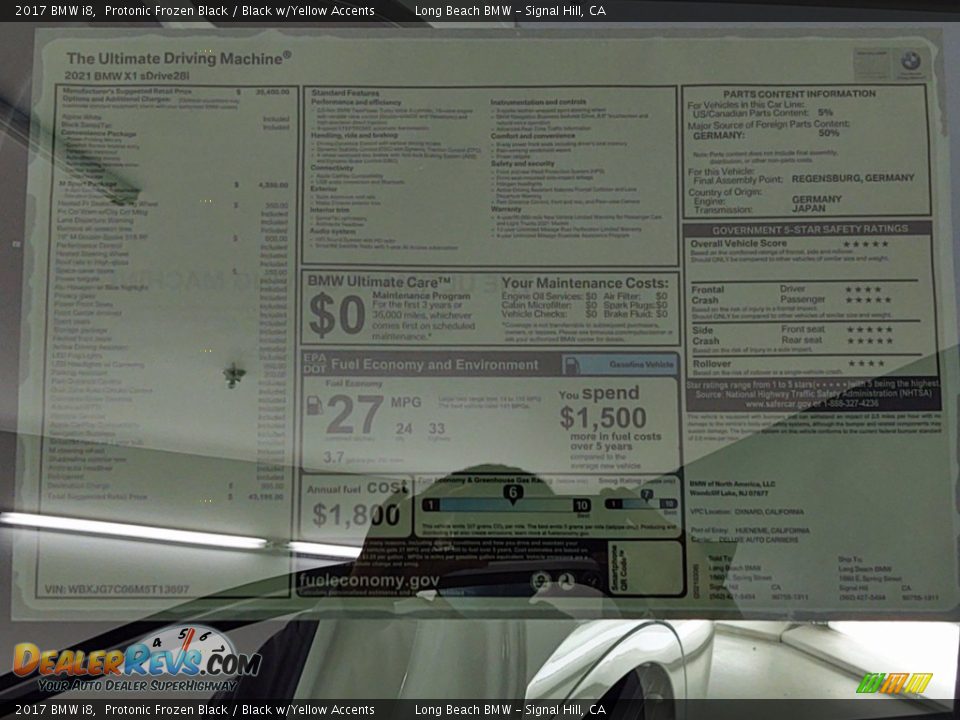Click the Frontal Crash Driver star rating
The height and width of the screenshot is (720, 960).
click(863, 289)
